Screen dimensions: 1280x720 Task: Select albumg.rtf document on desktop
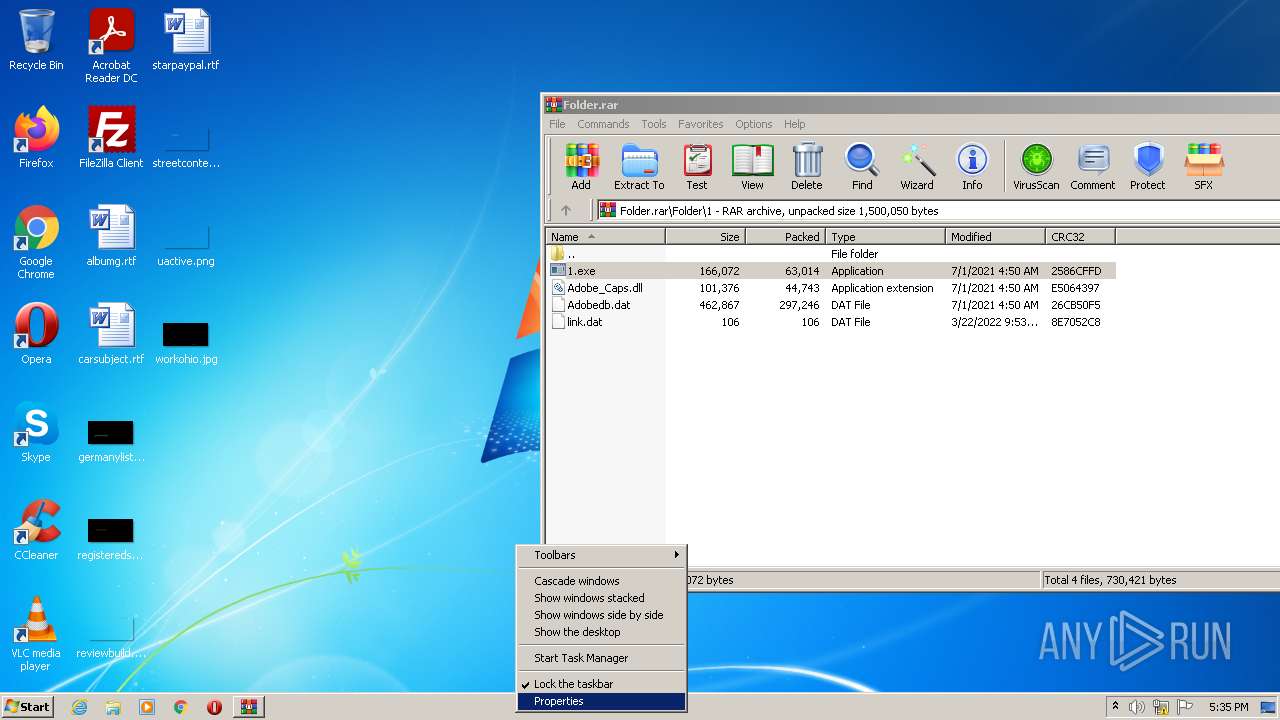pyautogui.click(x=111, y=236)
